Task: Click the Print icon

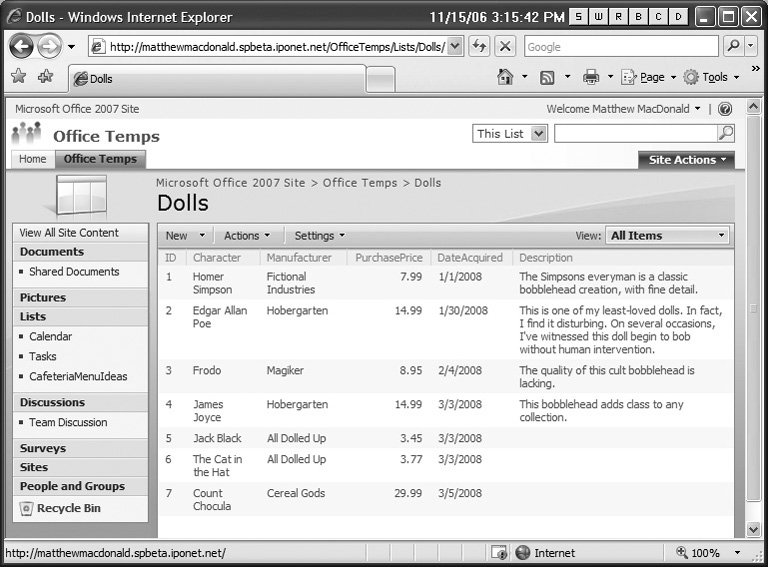Action: [591, 77]
